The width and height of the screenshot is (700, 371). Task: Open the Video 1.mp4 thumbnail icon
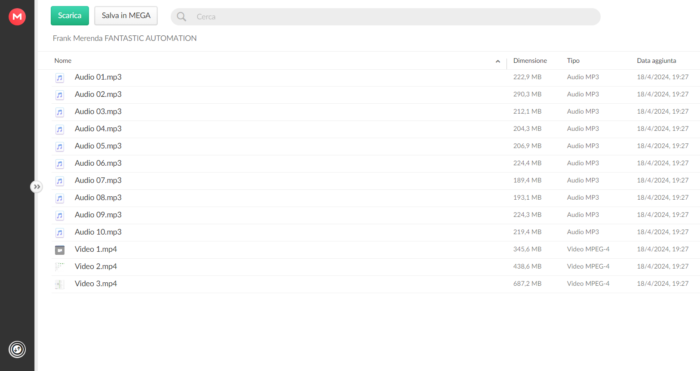tap(59, 250)
